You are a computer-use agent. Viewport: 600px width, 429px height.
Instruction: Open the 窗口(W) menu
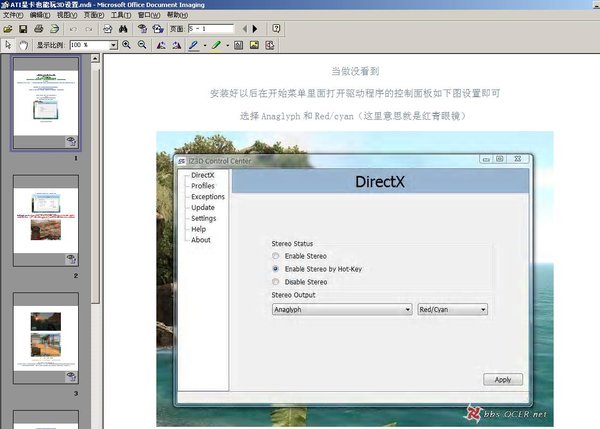[149, 15]
